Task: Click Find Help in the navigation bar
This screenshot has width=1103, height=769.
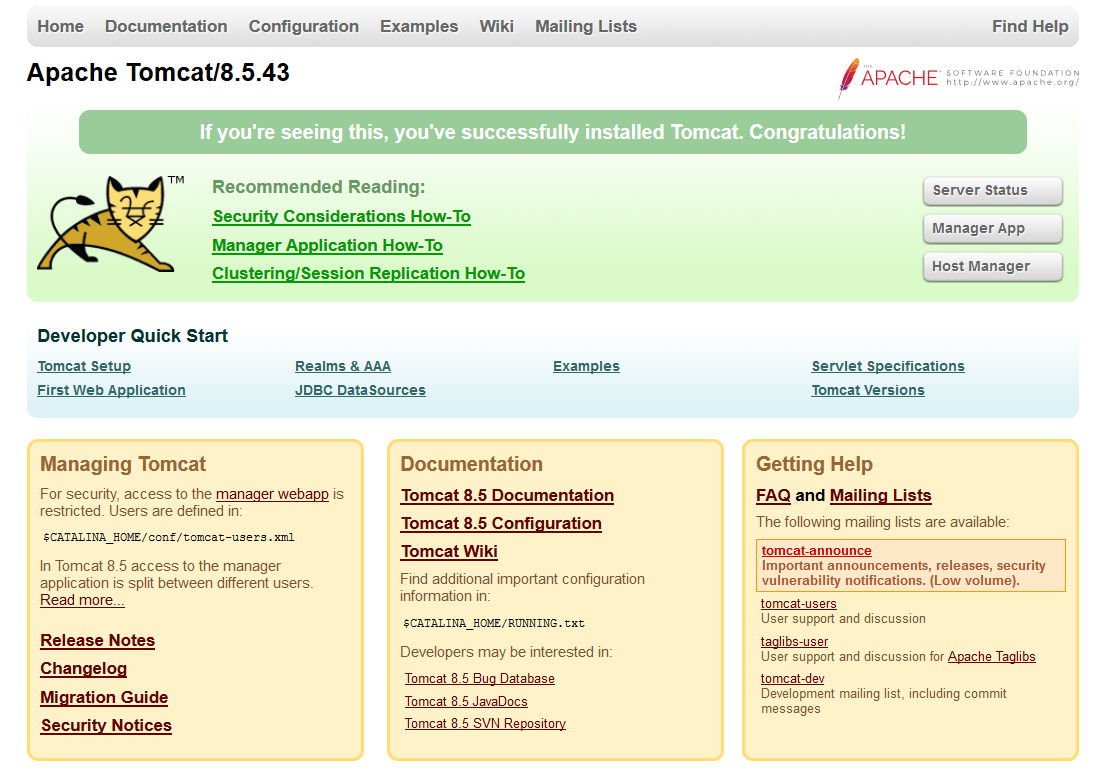Action: [1030, 27]
